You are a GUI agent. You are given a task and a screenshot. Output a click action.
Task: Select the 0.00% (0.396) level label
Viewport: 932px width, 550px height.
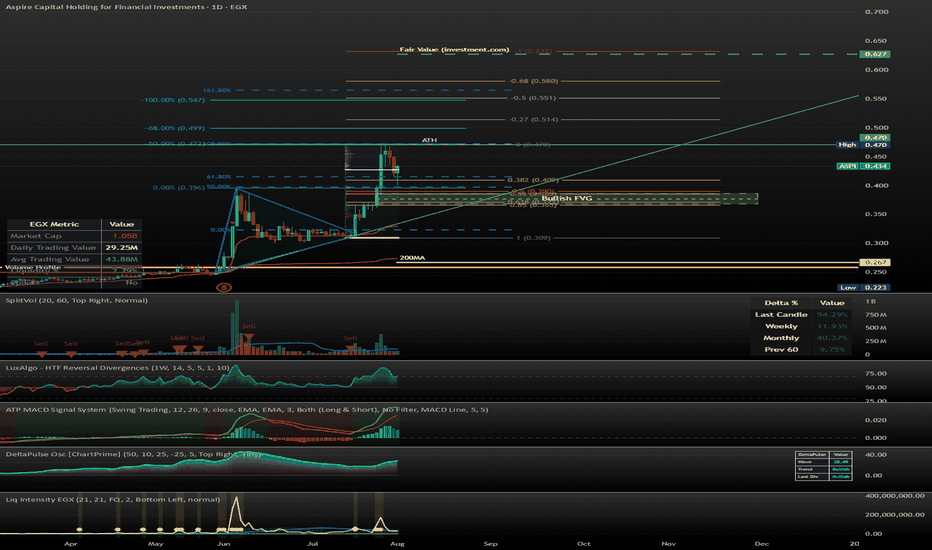click(x=178, y=187)
